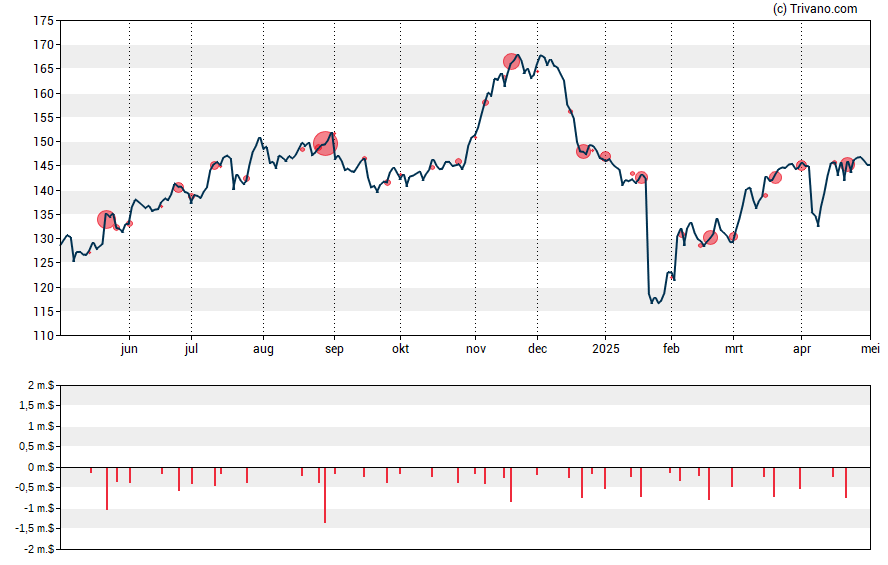Click the '-0,5 m.$' volume axis label
This screenshot has width=888, height=565.
pyautogui.click(x=35, y=487)
